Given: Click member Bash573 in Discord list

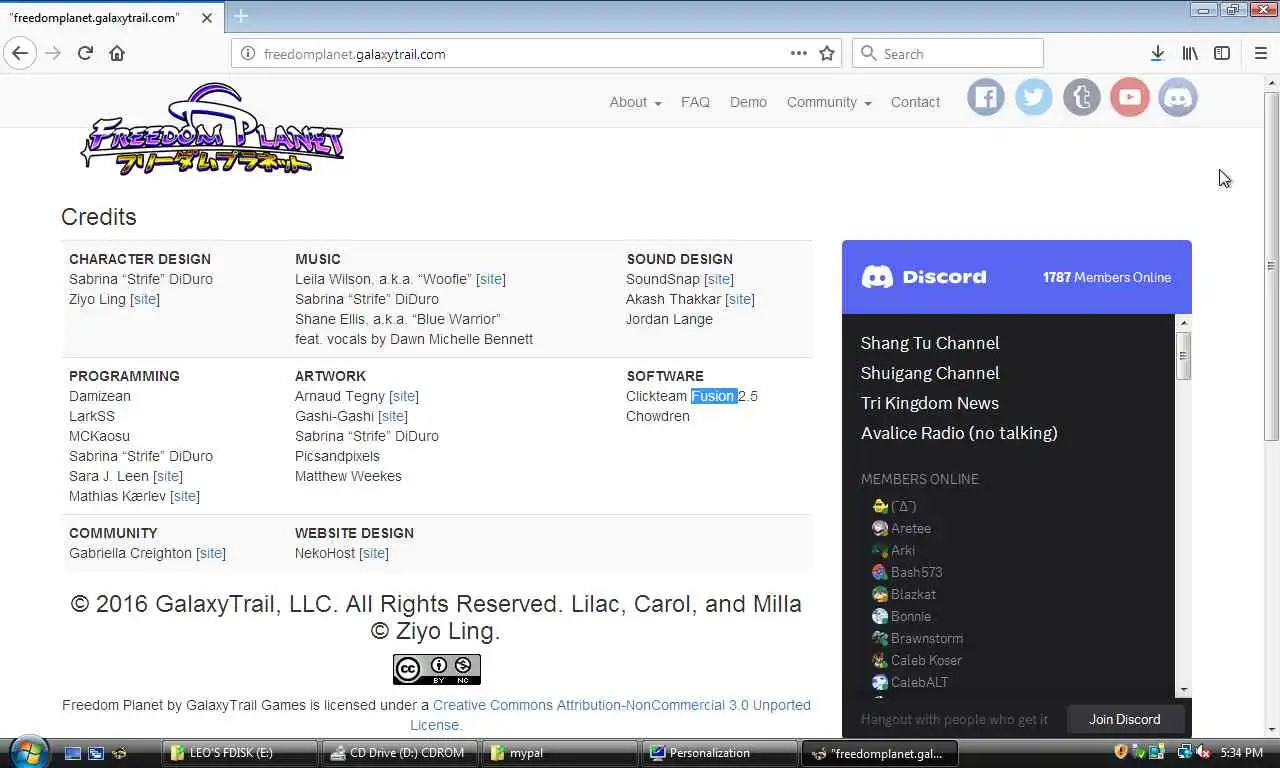Looking at the screenshot, I should [908, 572].
